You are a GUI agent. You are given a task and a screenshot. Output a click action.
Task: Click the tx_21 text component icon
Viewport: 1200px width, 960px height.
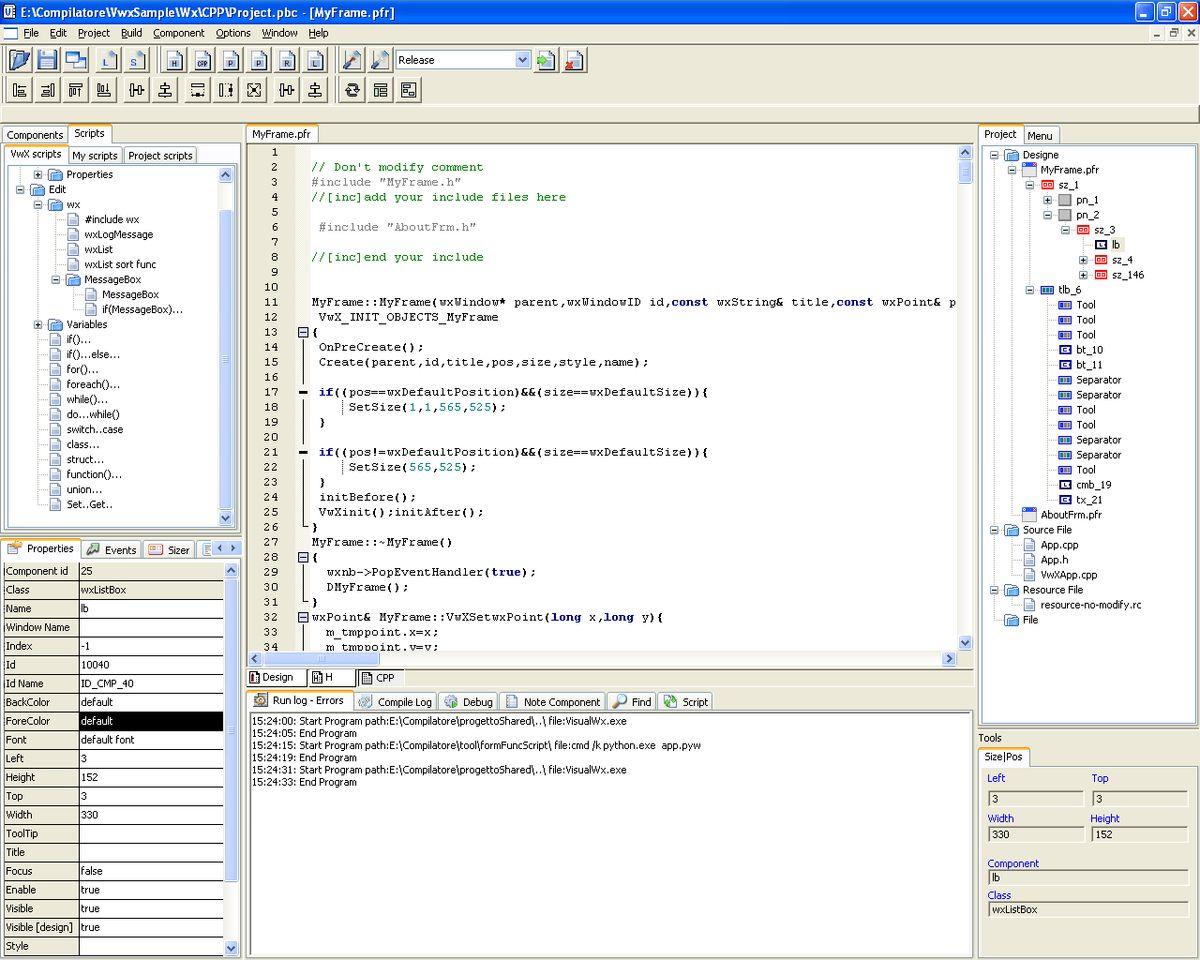click(x=1065, y=500)
